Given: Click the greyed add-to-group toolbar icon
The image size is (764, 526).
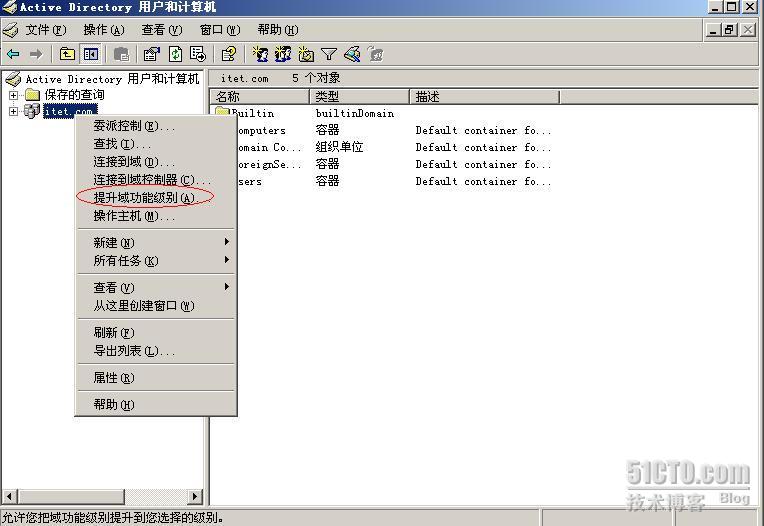Looking at the screenshot, I should point(376,54).
